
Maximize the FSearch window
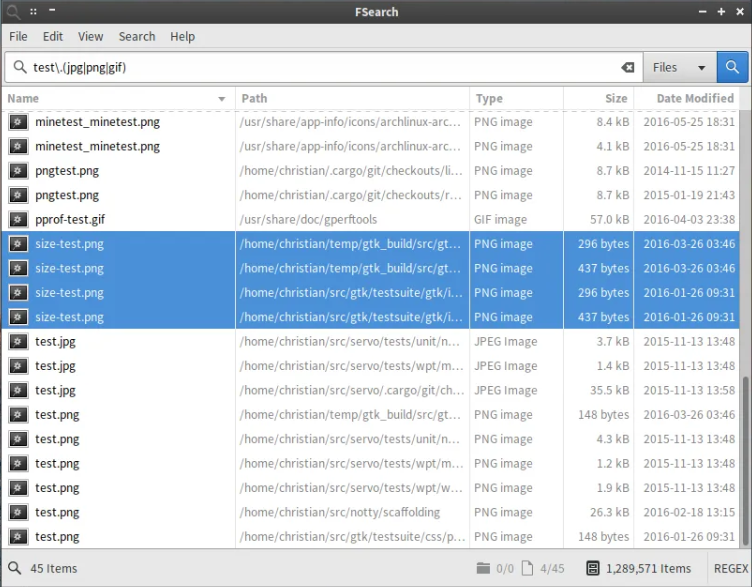point(721,12)
